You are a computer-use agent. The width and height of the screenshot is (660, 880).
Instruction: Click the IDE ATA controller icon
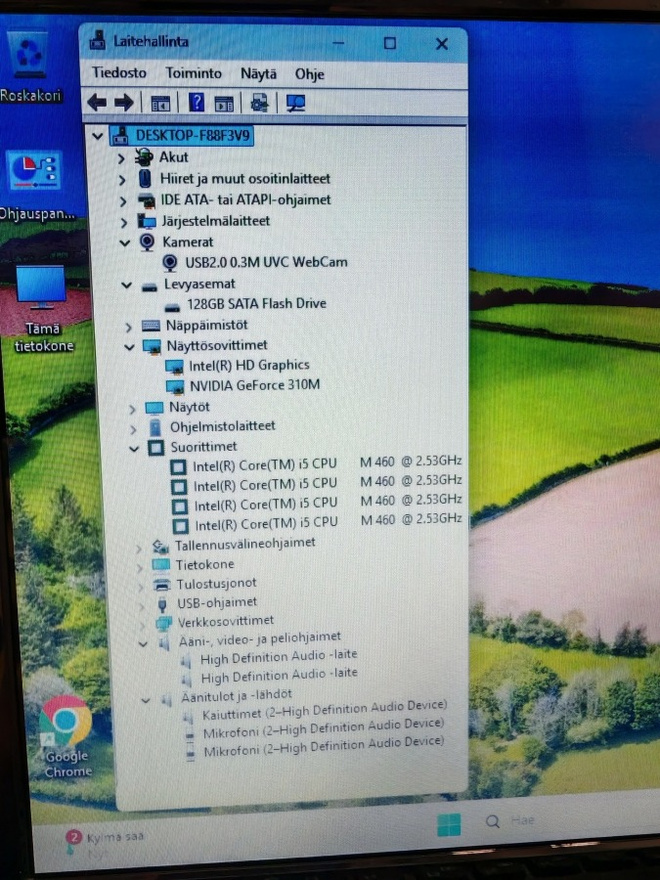click(146, 200)
